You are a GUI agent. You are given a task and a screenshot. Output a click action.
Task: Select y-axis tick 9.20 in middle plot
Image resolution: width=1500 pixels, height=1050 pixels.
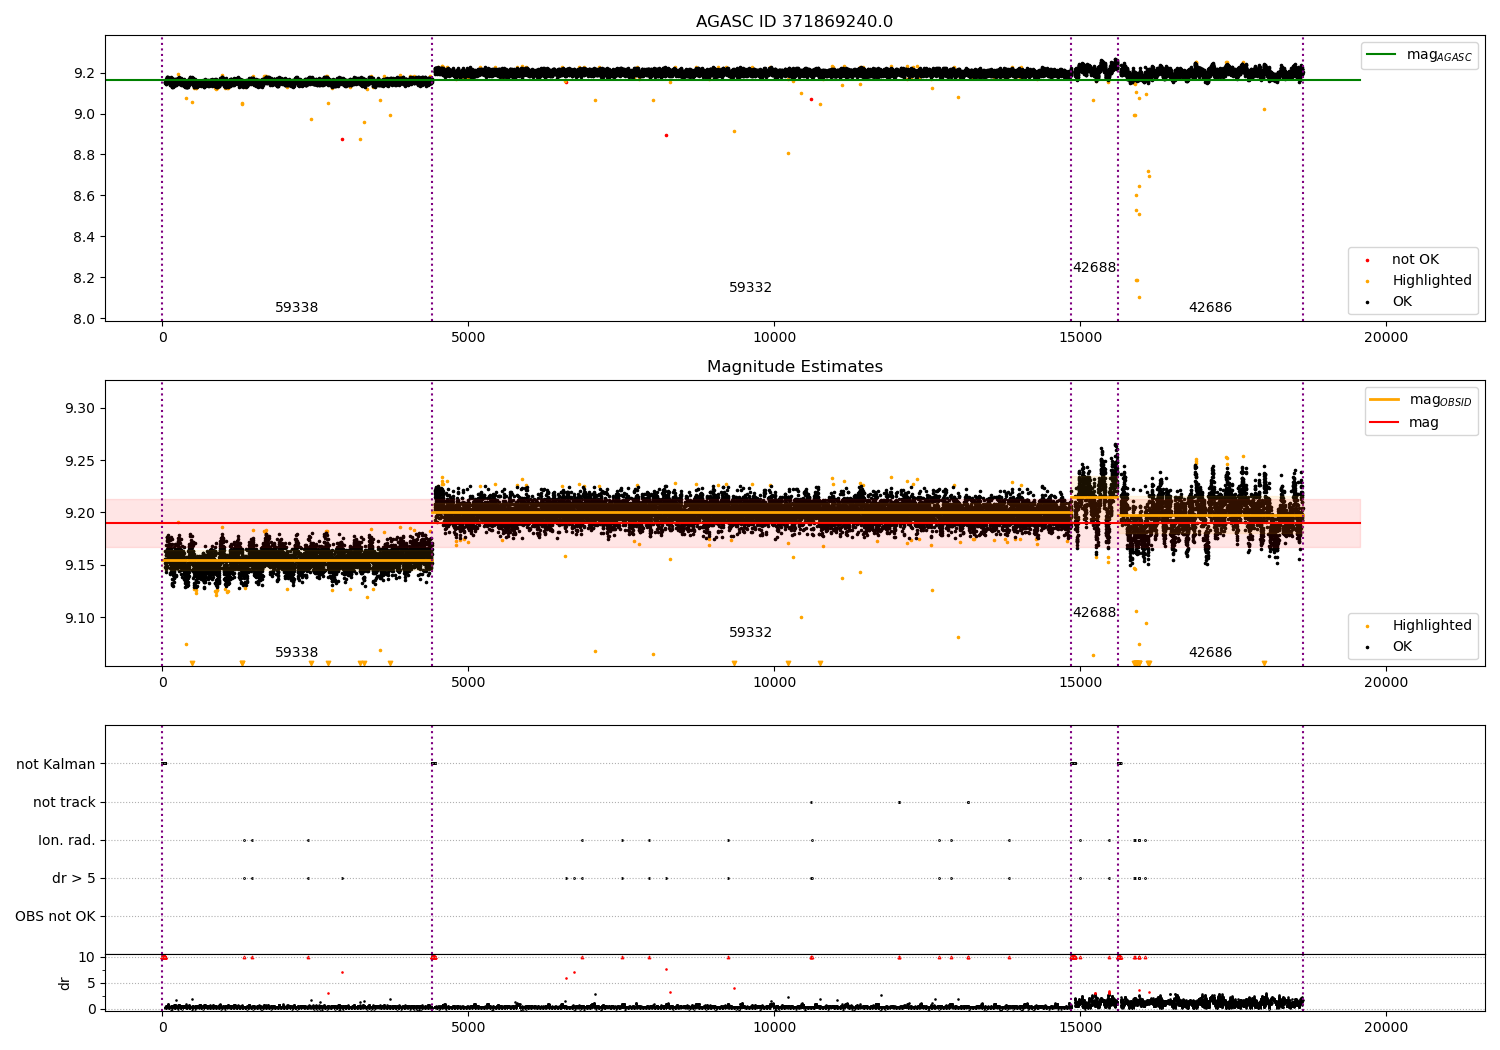tap(80, 514)
